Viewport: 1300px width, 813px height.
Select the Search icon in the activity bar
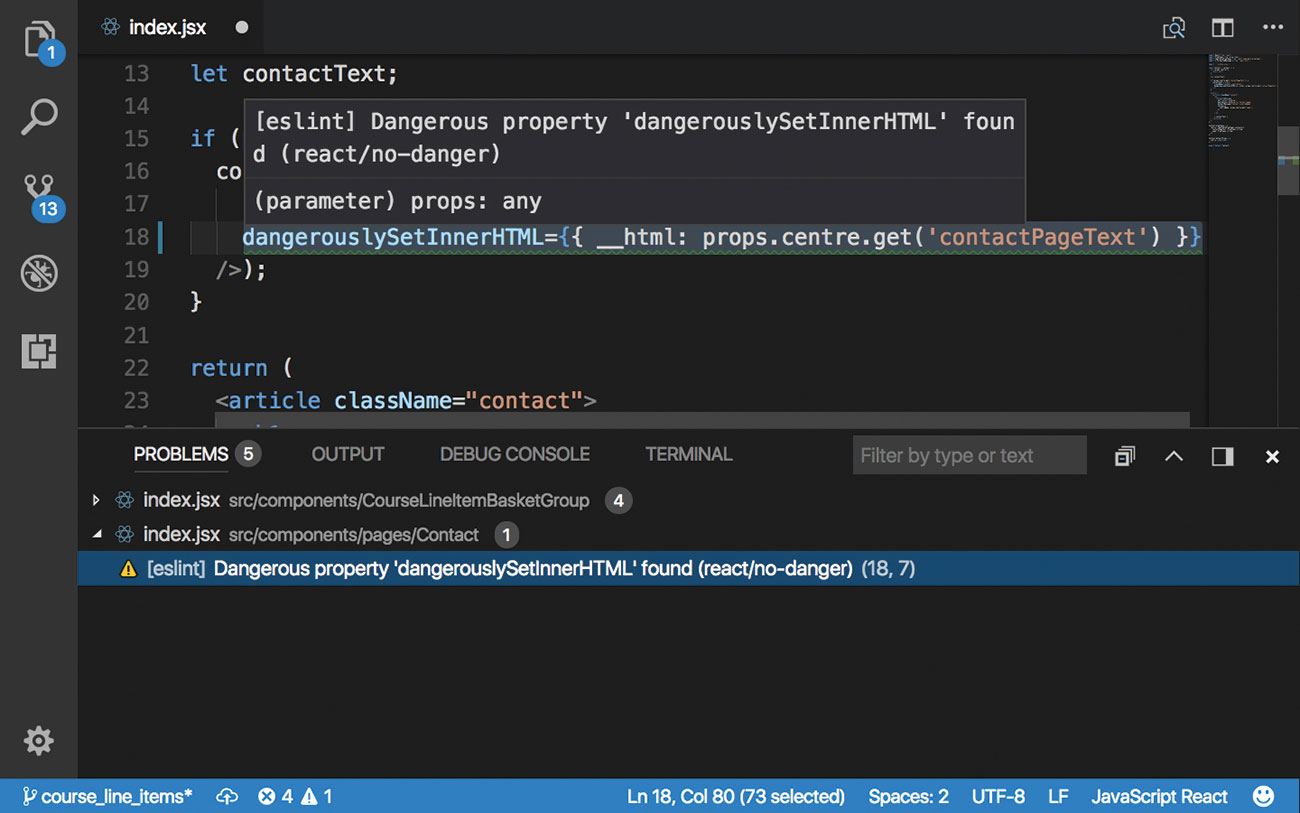tap(38, 117)
